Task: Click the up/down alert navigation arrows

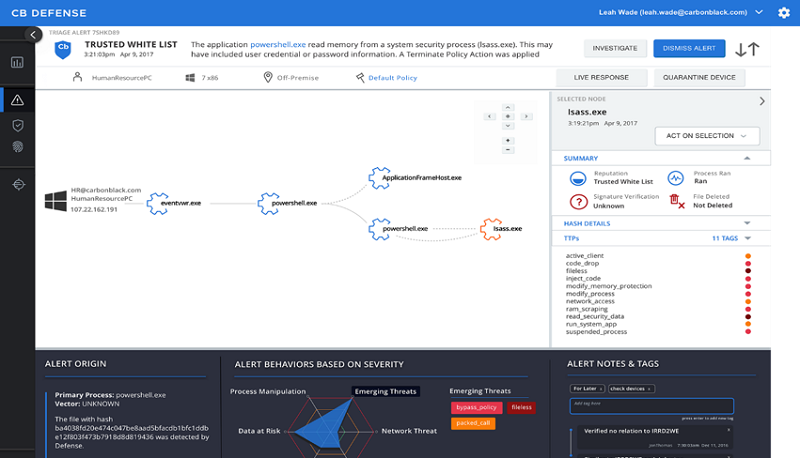Action: (x=747, y=49)
